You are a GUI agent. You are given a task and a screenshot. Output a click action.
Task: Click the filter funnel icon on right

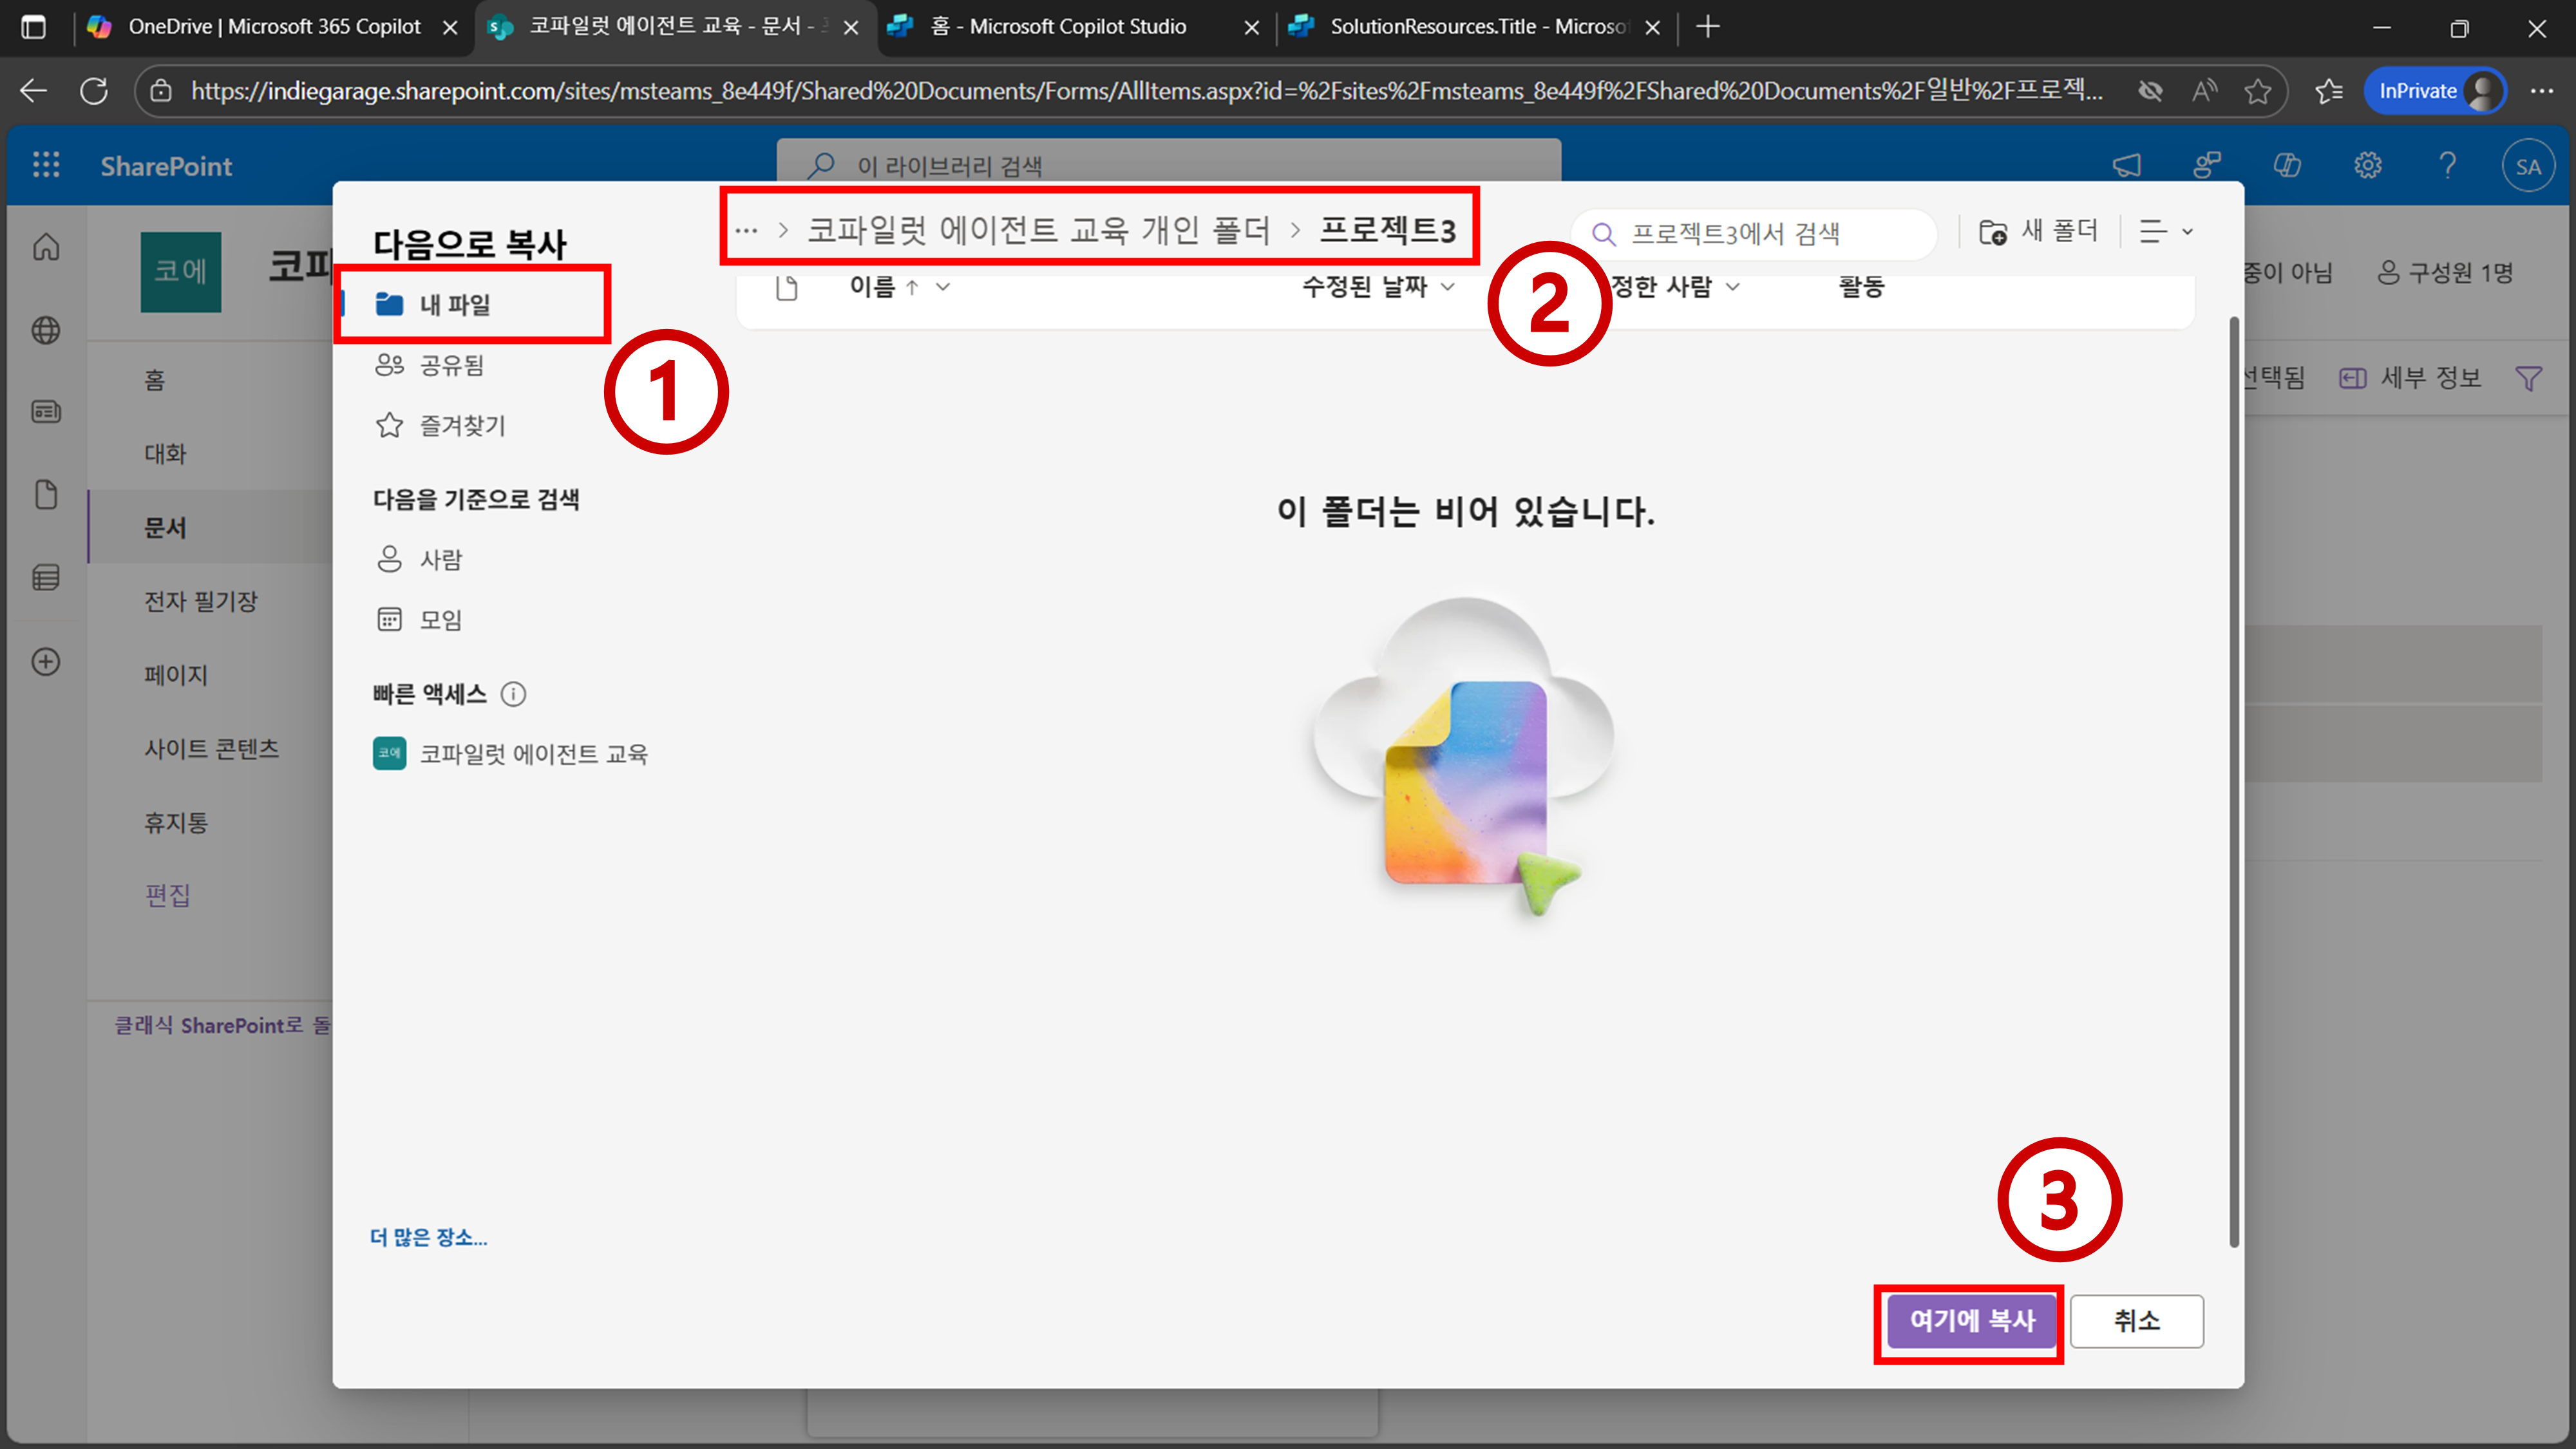pos(2528,378)
